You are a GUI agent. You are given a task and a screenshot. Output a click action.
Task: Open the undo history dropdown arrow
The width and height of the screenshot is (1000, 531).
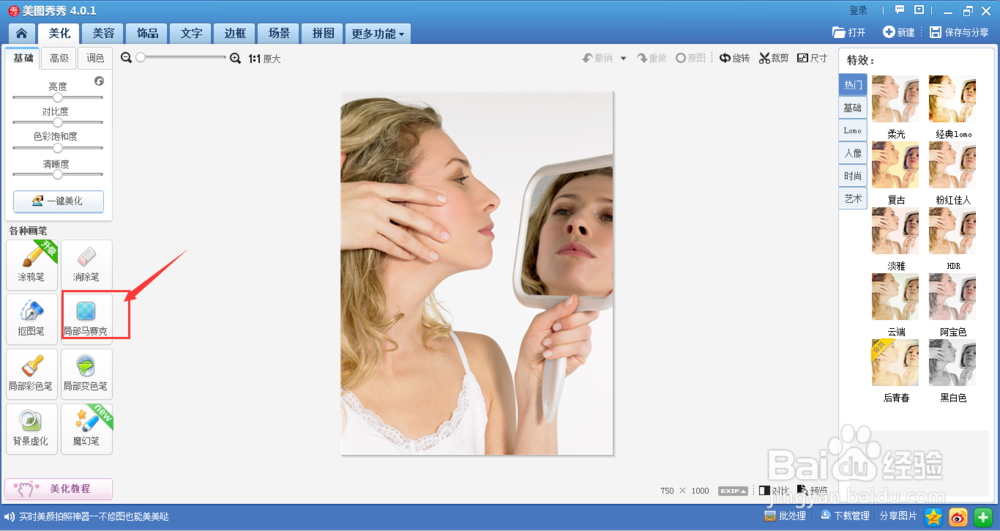tap(623, 59)
